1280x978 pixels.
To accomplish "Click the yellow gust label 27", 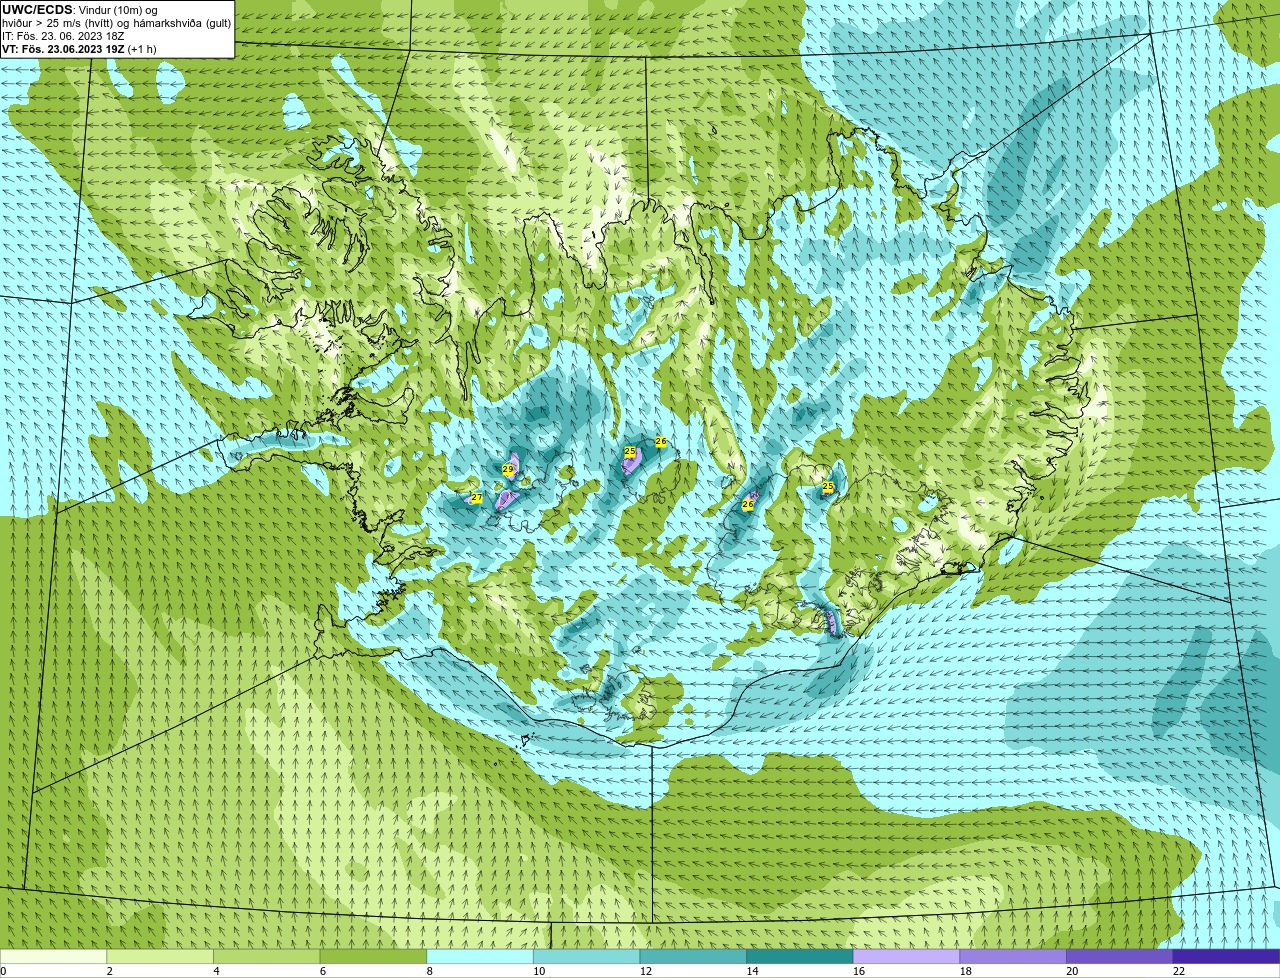I will [477, 498].
